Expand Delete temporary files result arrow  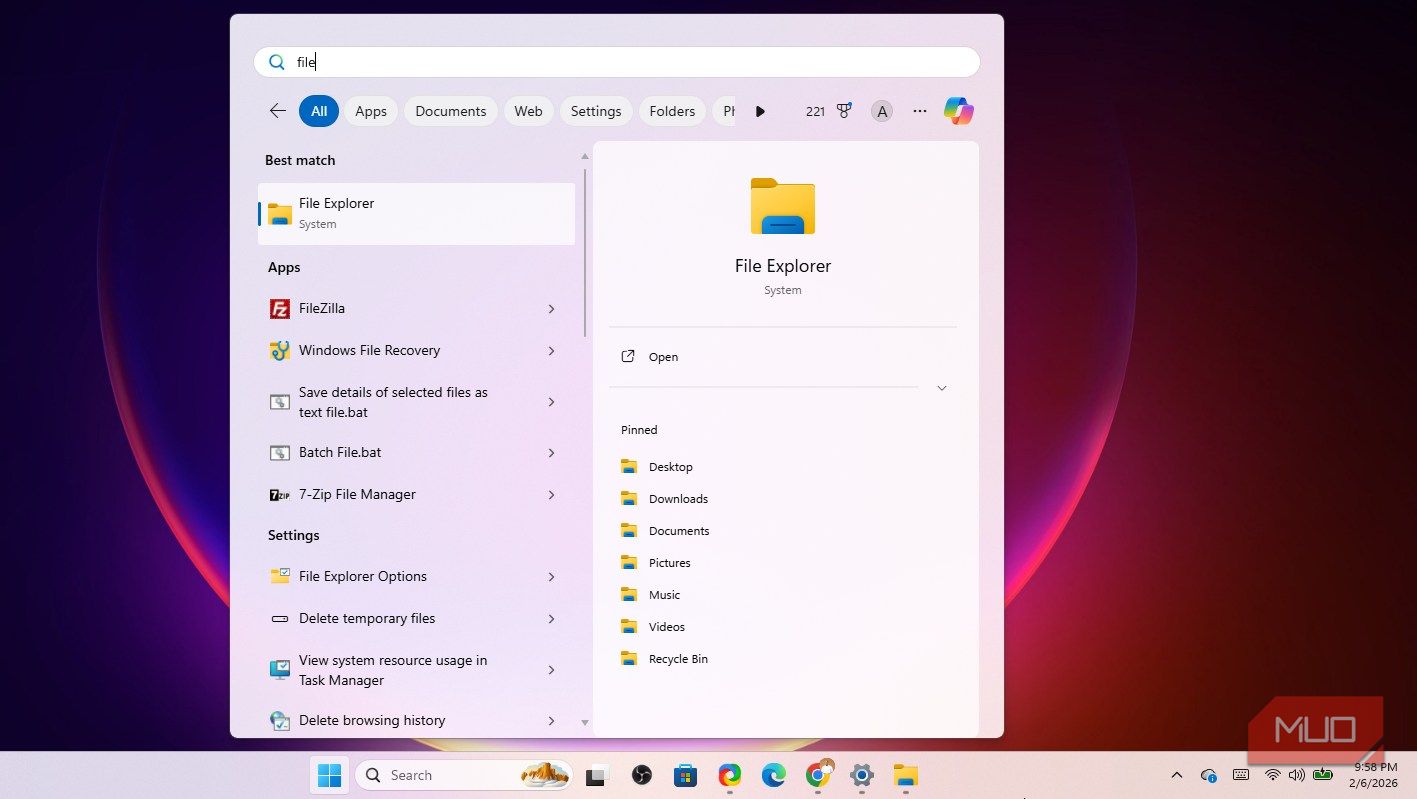click(x=551, y=619)
